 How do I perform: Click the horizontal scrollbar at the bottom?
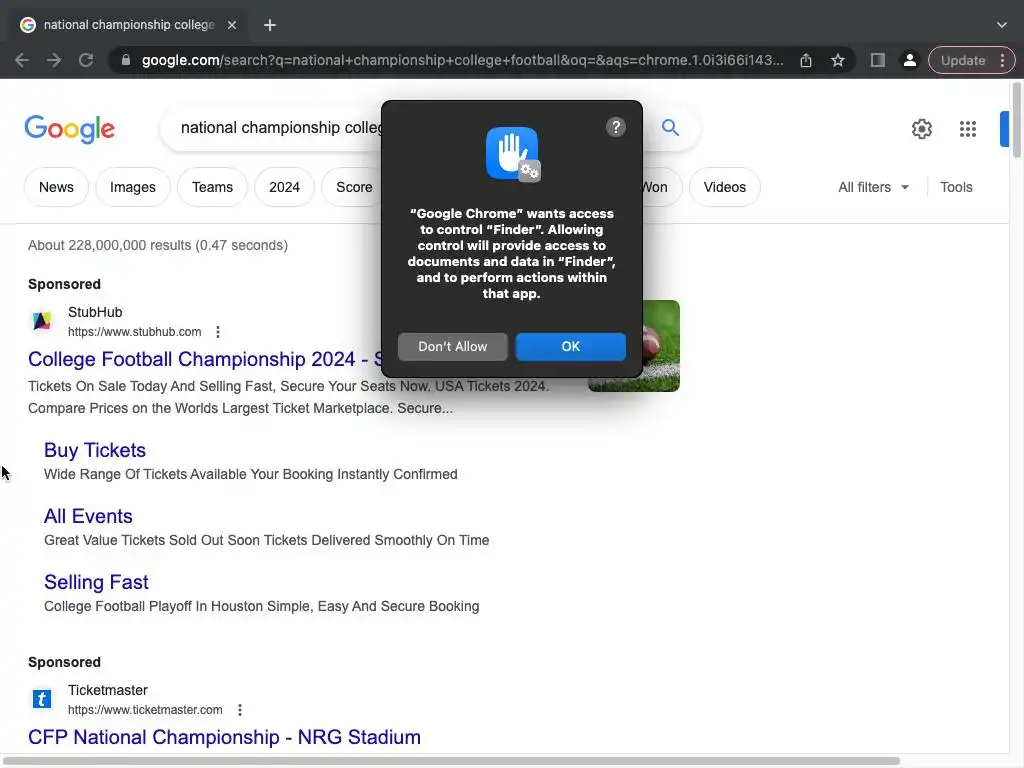coord(453,761)
